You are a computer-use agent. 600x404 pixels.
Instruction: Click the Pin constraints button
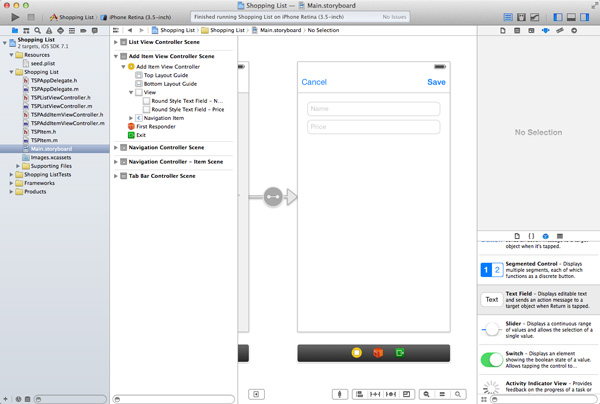tap(375, 394)
